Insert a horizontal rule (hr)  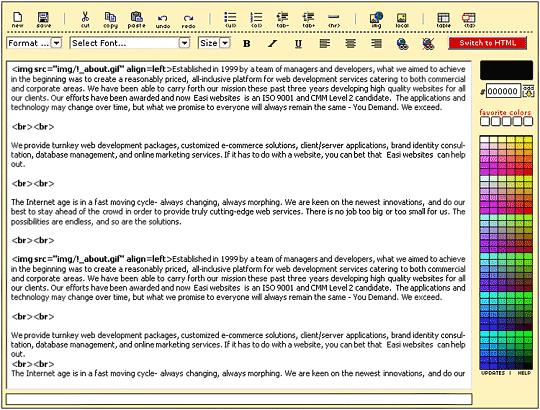click(x=334, y=20)
